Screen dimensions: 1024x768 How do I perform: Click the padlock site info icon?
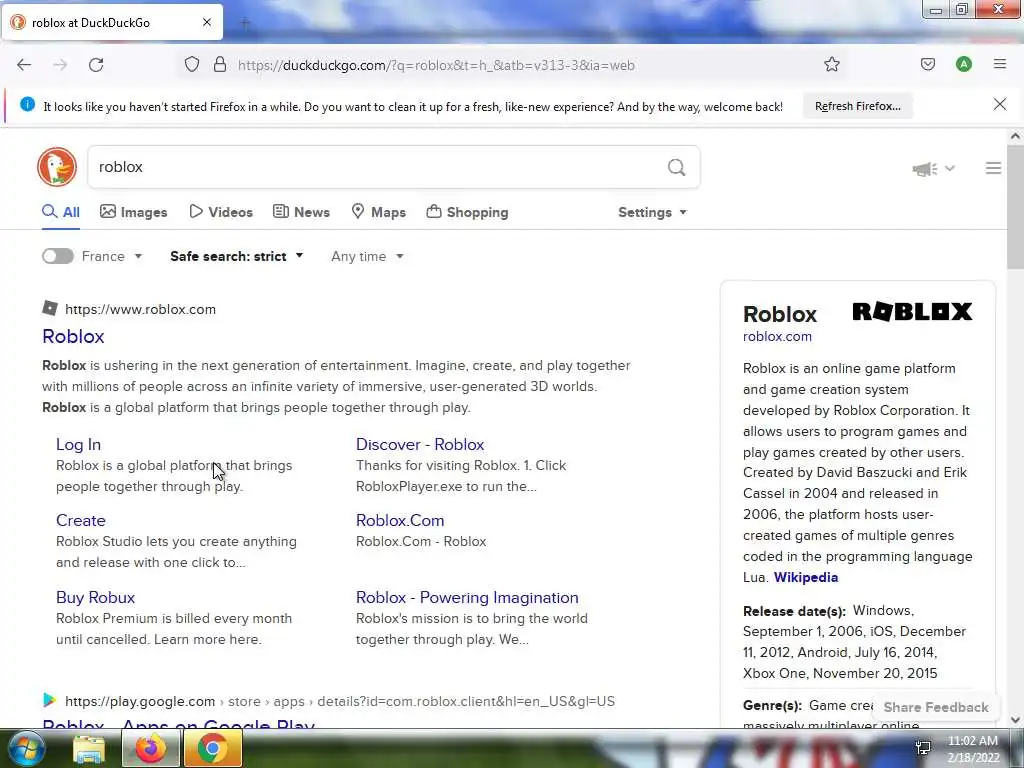[x=220, y=65]
